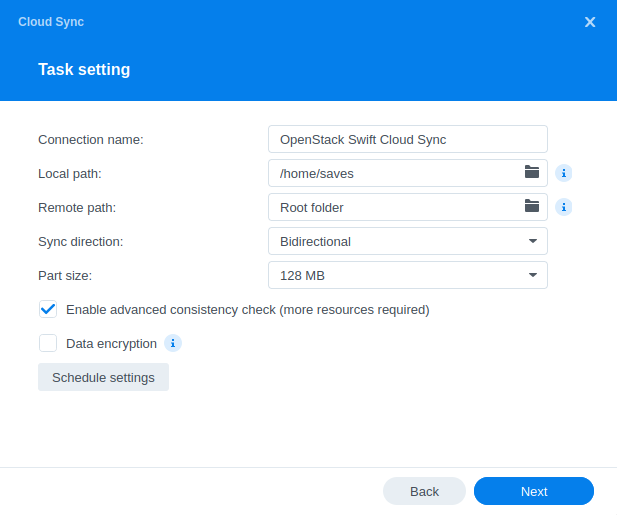Go Back to previous wizard step

click(424, 491)
